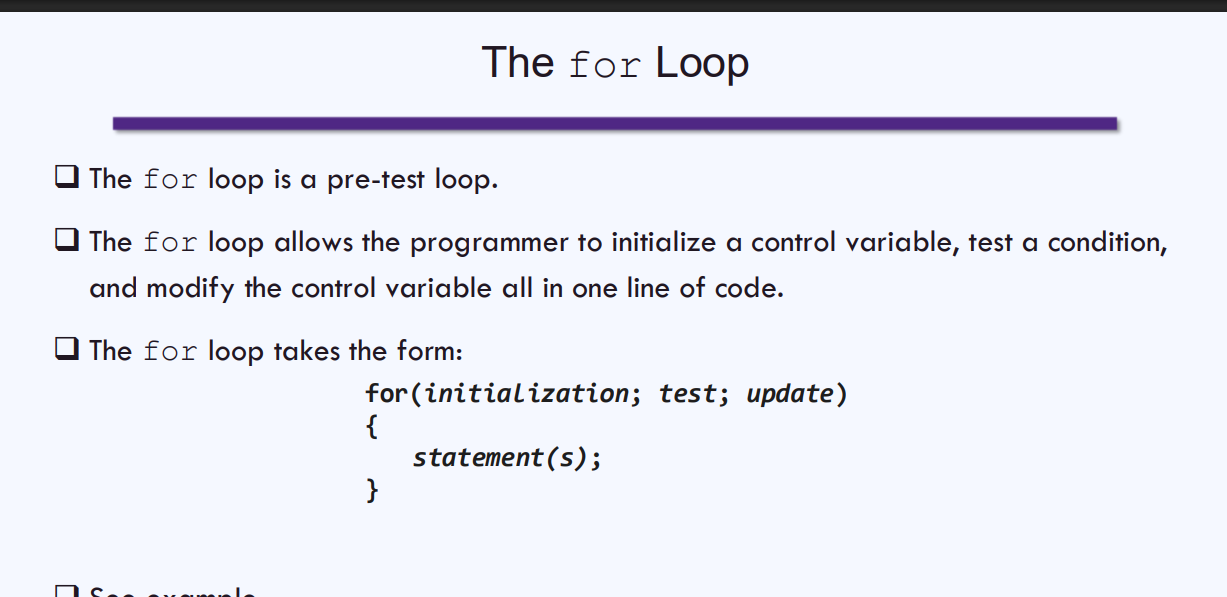The height and width of the screenshot is (597, 1227).
Task: Click the "statement(s);" code line
Action: tap(507, 458)
